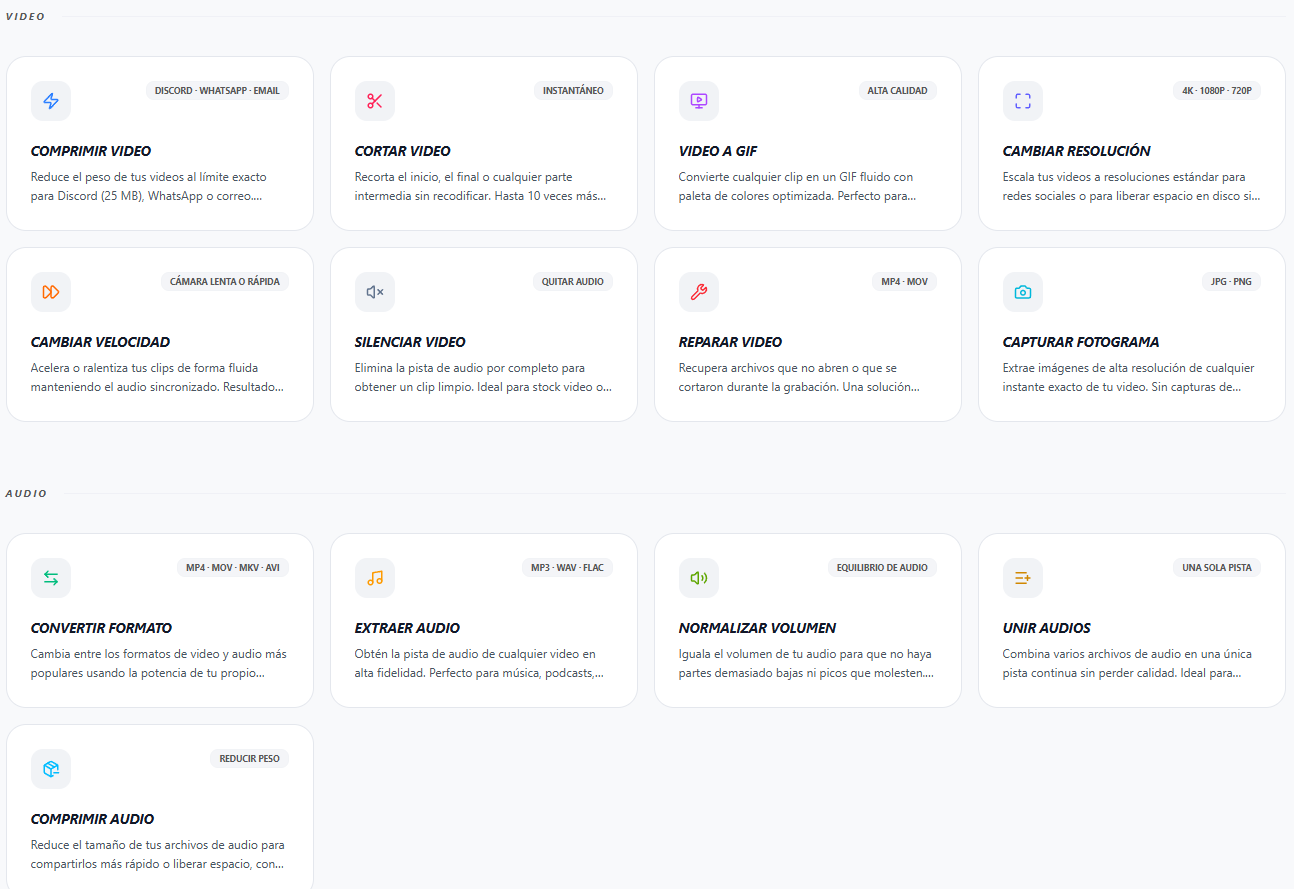Click description starting 'Obtén la pista de audio'
Screen dimensions: 1294x889
[x=480, y=663]
